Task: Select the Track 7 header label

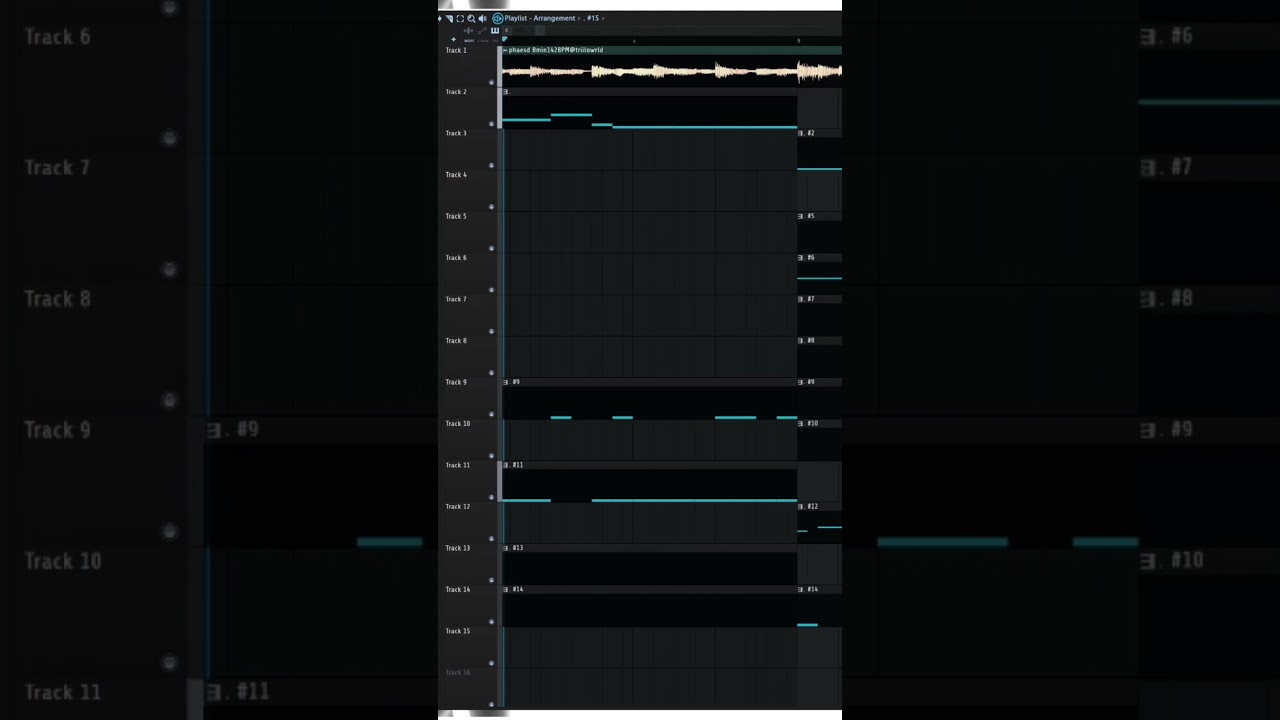Action: coord(456,299)
